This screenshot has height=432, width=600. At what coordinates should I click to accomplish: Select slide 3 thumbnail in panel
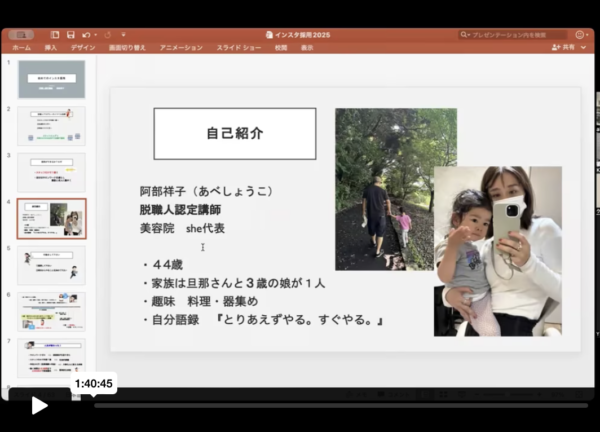[51, 172]
